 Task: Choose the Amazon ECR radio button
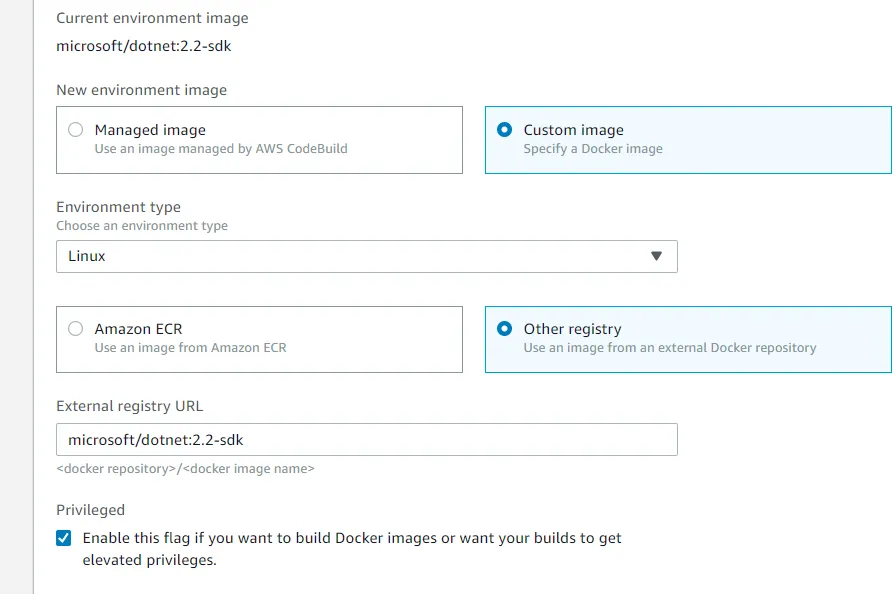[x=75, y=329]
